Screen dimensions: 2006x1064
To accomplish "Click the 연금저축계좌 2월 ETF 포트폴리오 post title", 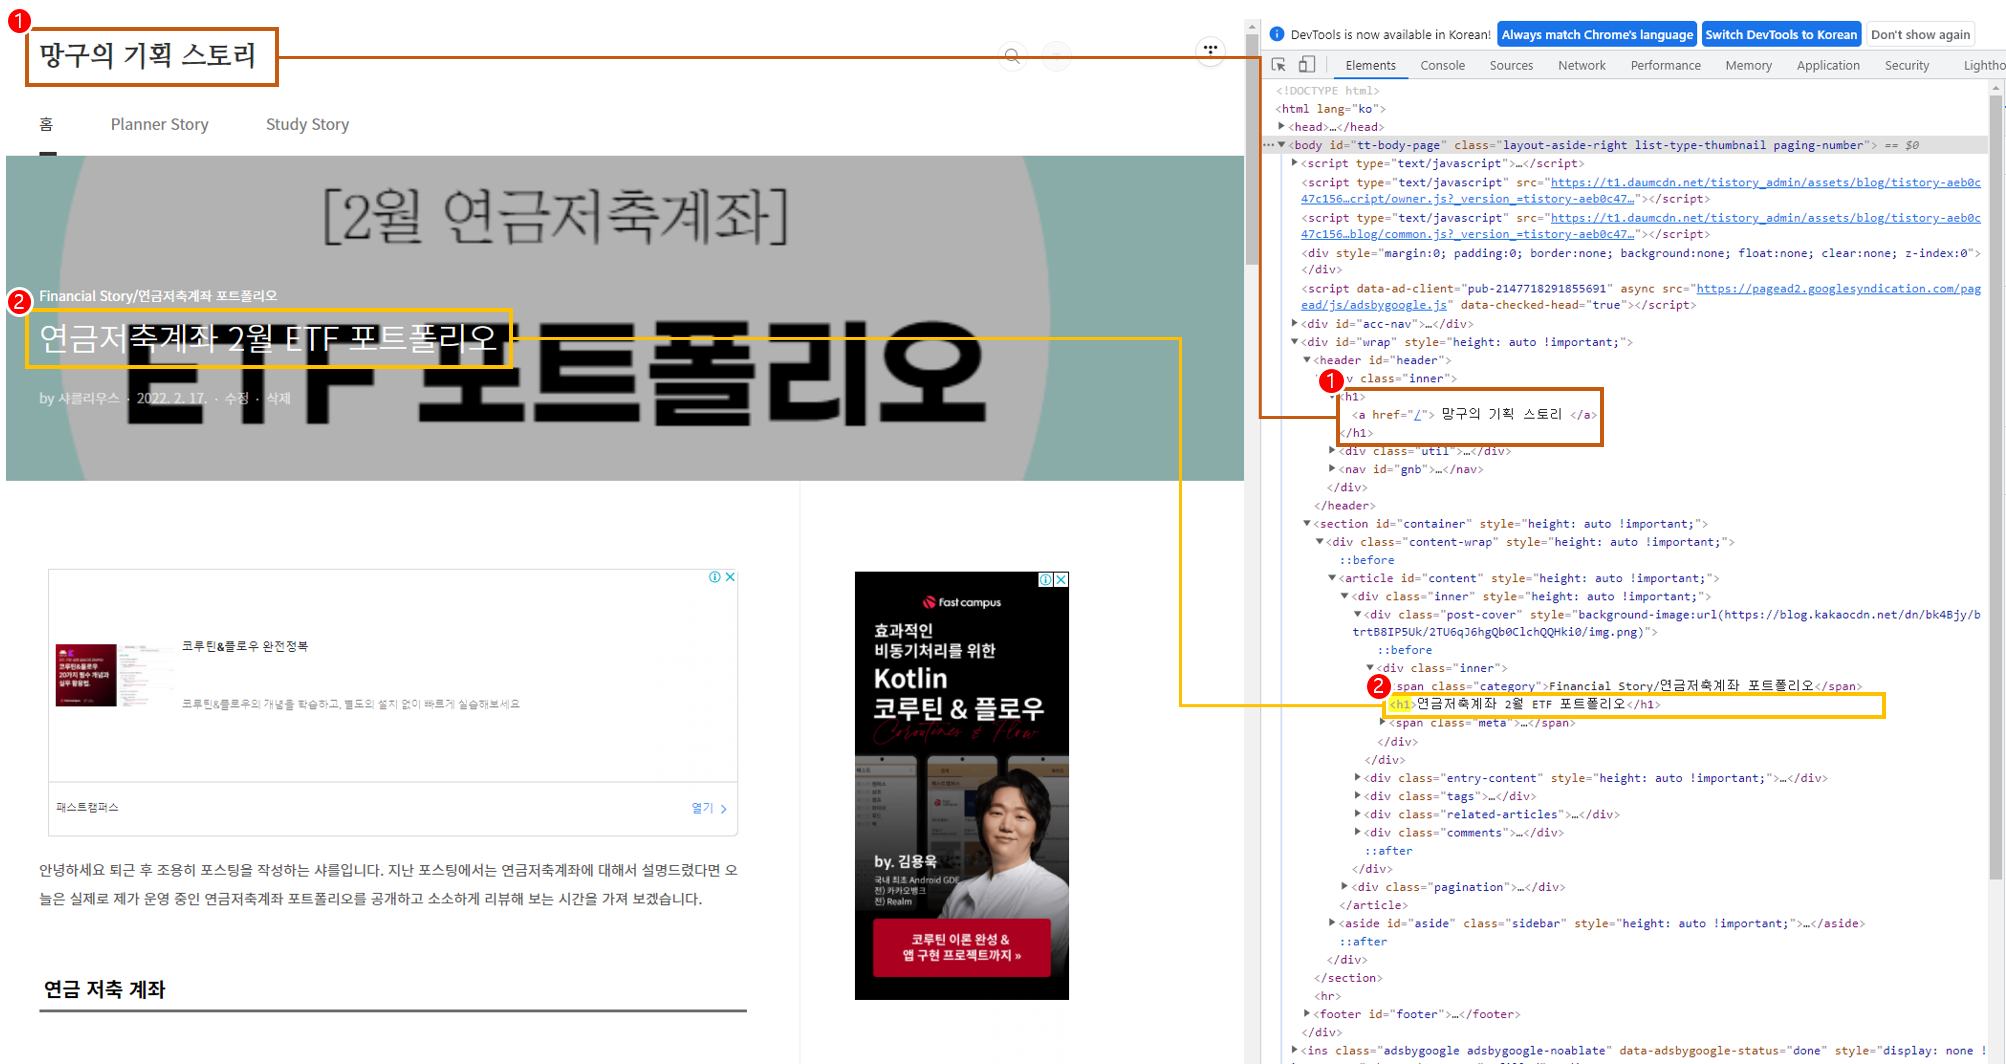I will coord(268,338).
